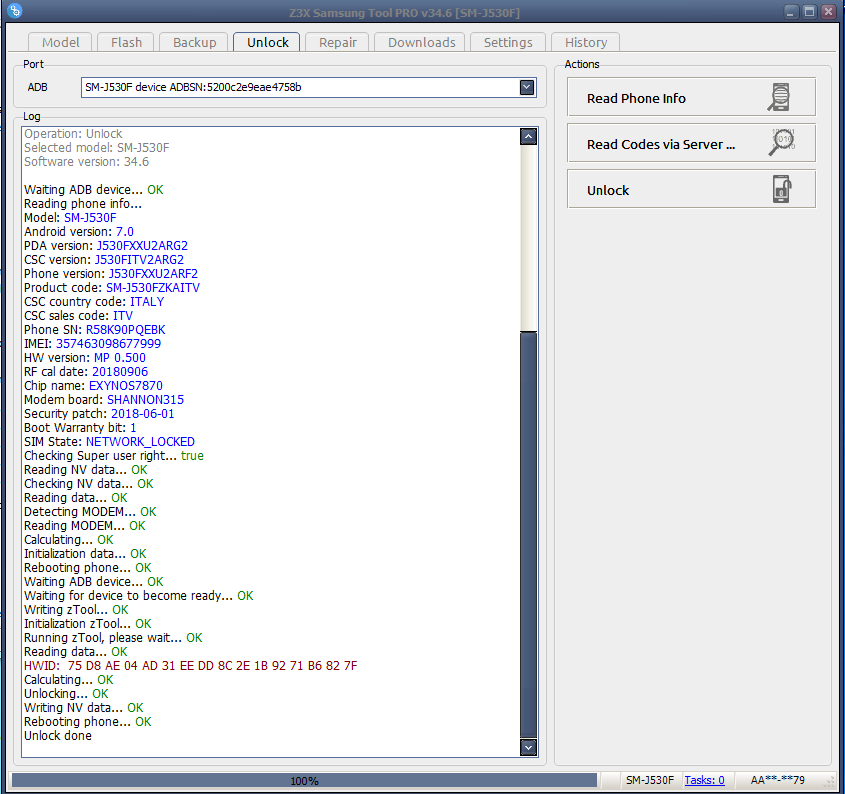Click the Read Codes magnifier icon
This screenshot has width=845, height=794.
coord(781,142)
